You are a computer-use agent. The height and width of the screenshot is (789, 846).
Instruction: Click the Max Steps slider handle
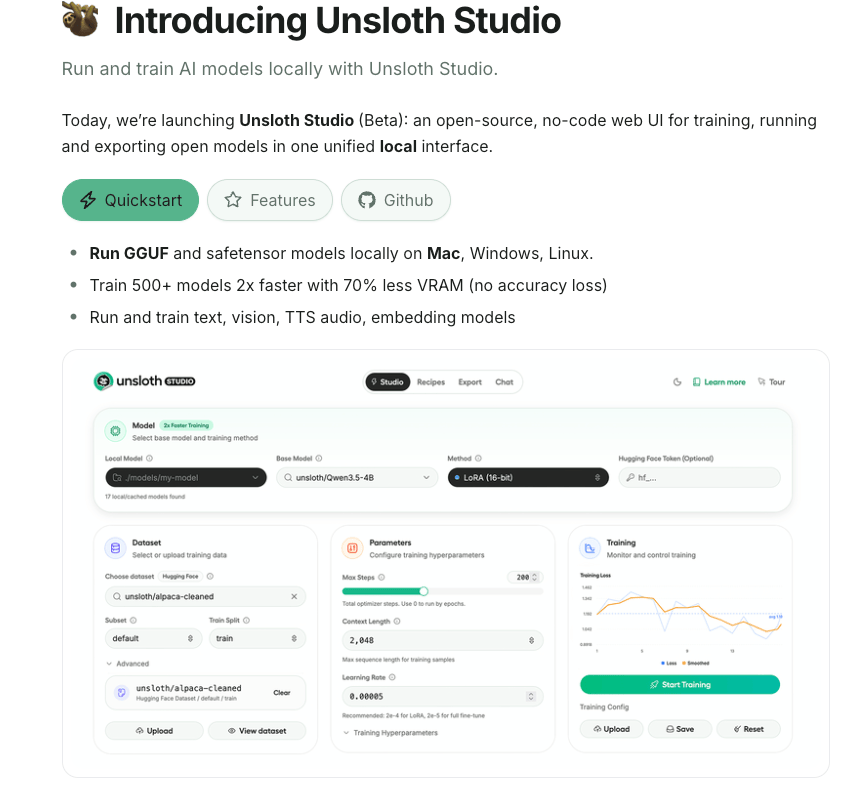(424, 591)
